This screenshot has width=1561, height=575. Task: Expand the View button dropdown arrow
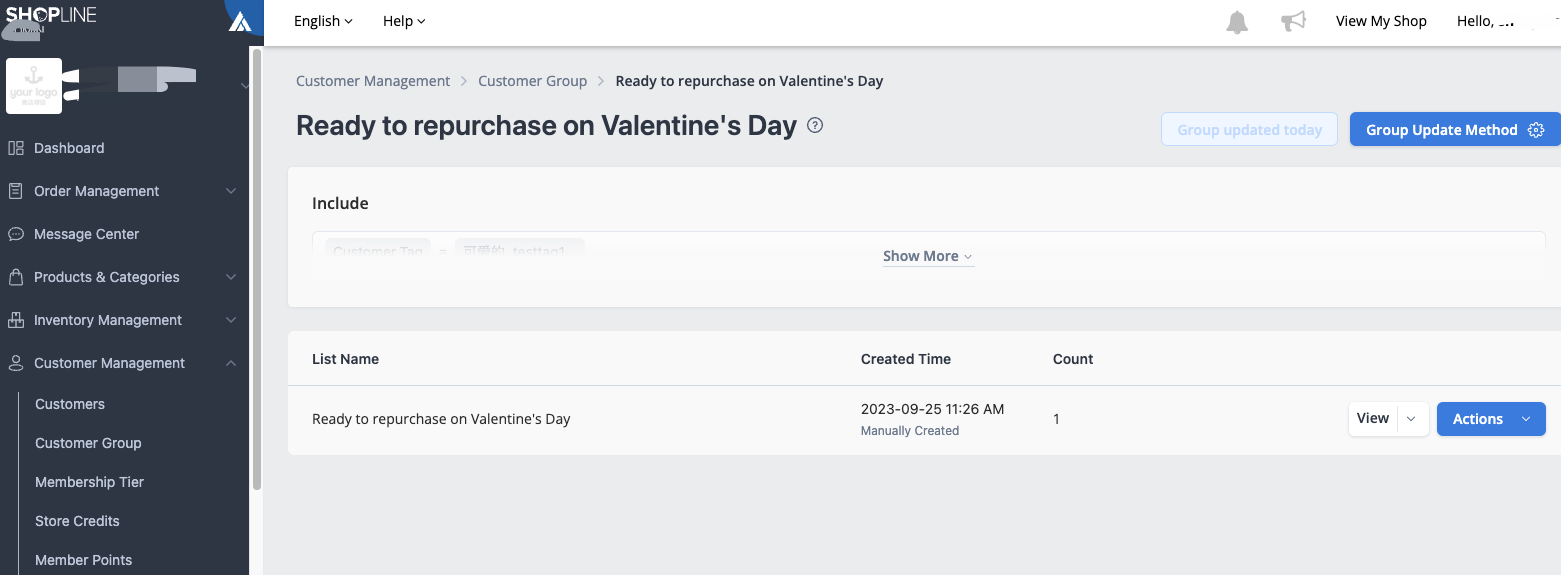(1411, 419)
